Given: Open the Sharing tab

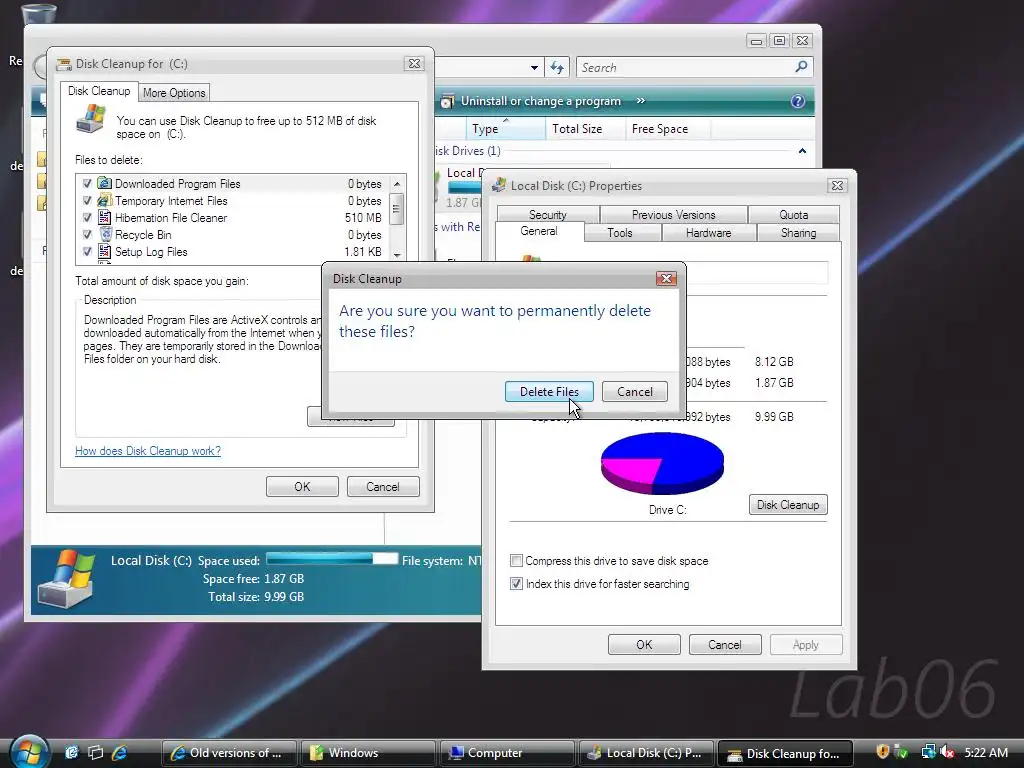Looking at the screenshot, I should [798, 232].
